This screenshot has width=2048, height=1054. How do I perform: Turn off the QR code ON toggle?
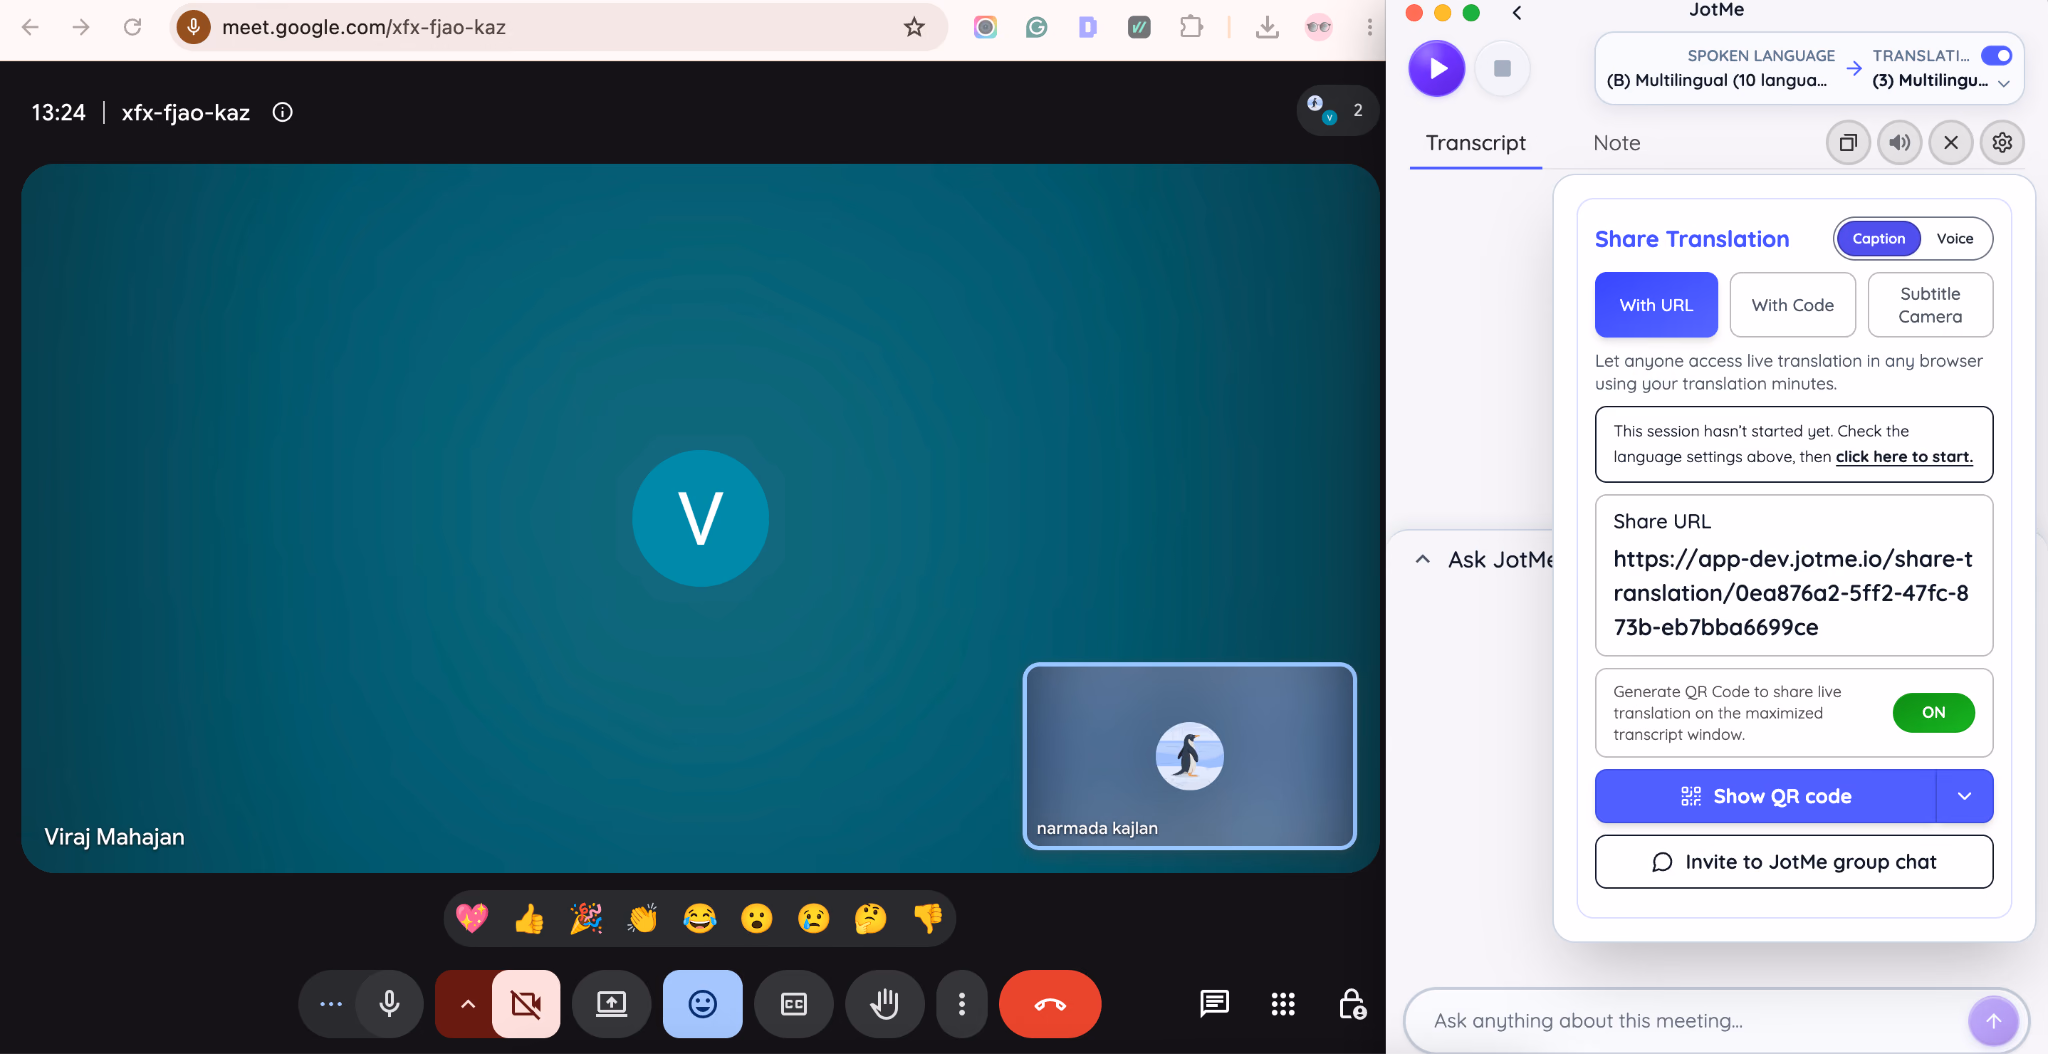[x=1933, y=713]
